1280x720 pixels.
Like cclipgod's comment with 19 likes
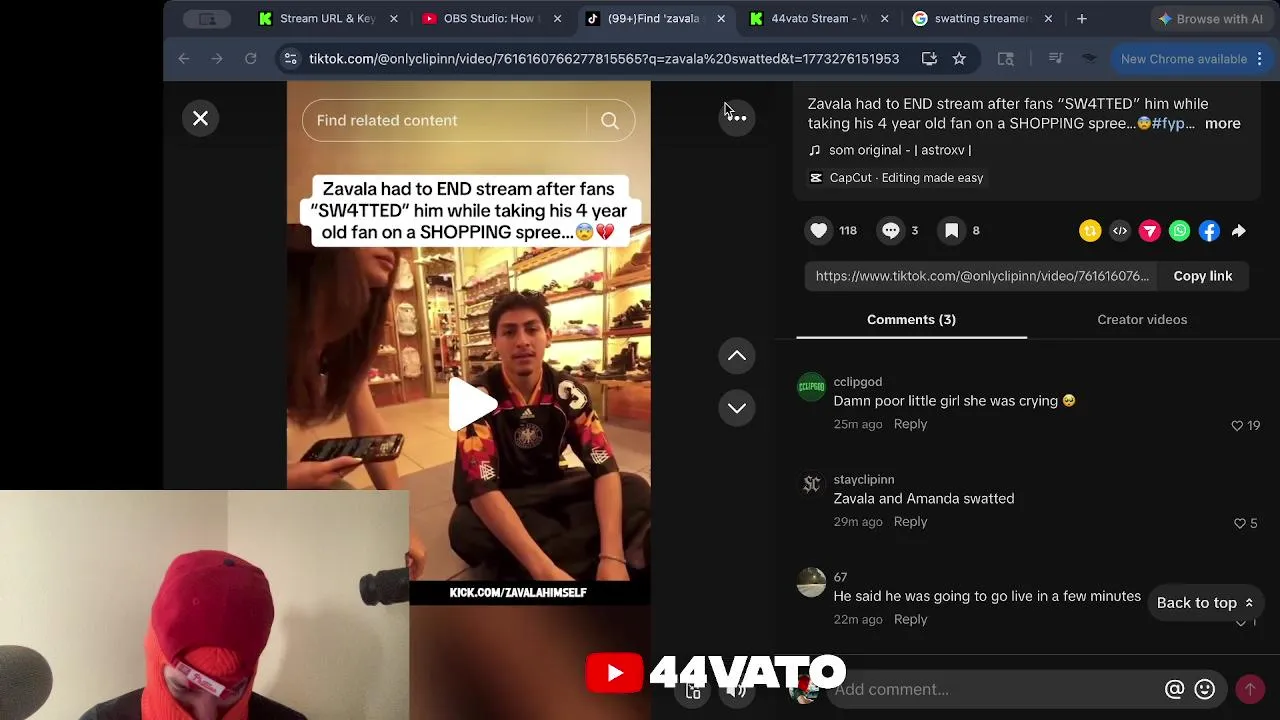(1237, 426)
